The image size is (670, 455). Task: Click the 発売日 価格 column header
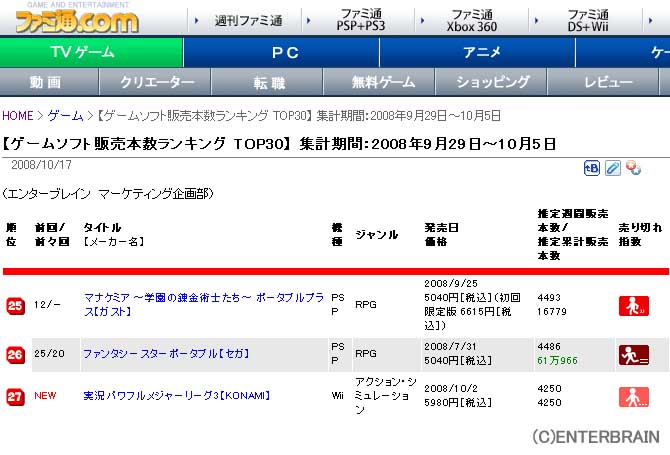click(441, 235)
